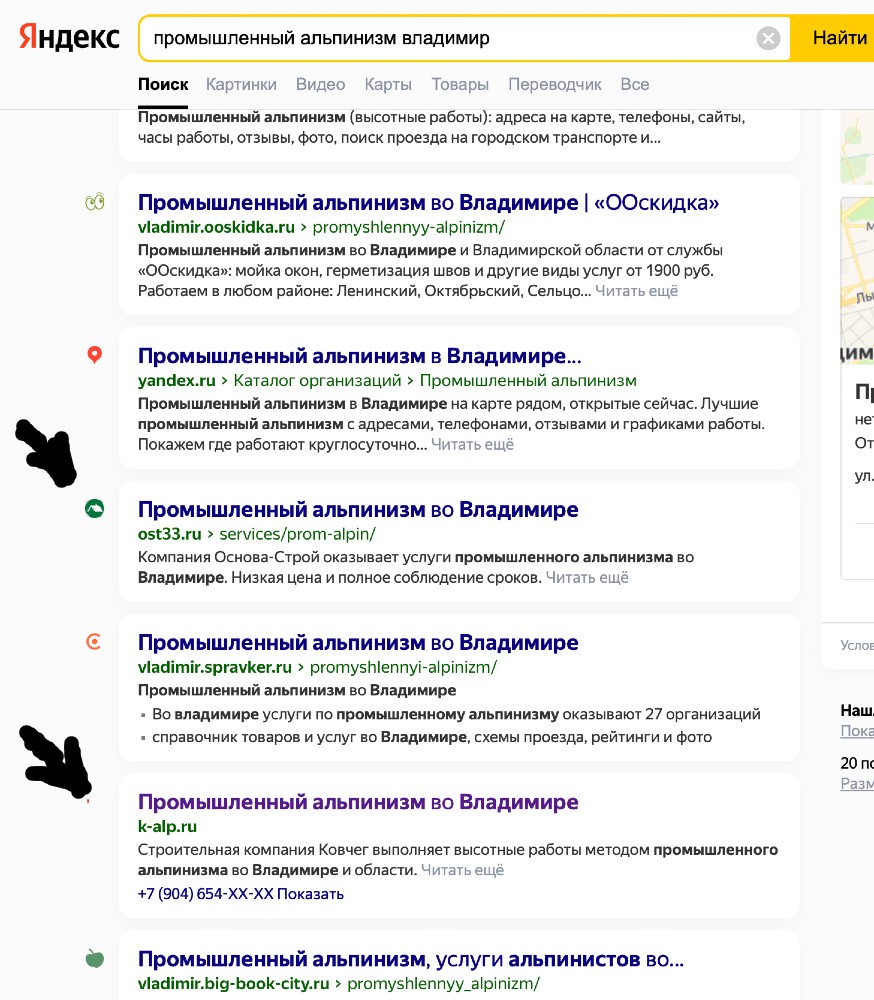The width and height of the screenshot is (874, 1000).
Task: Open the ost33.ru domain link
Action: click(x=170, y=534)
